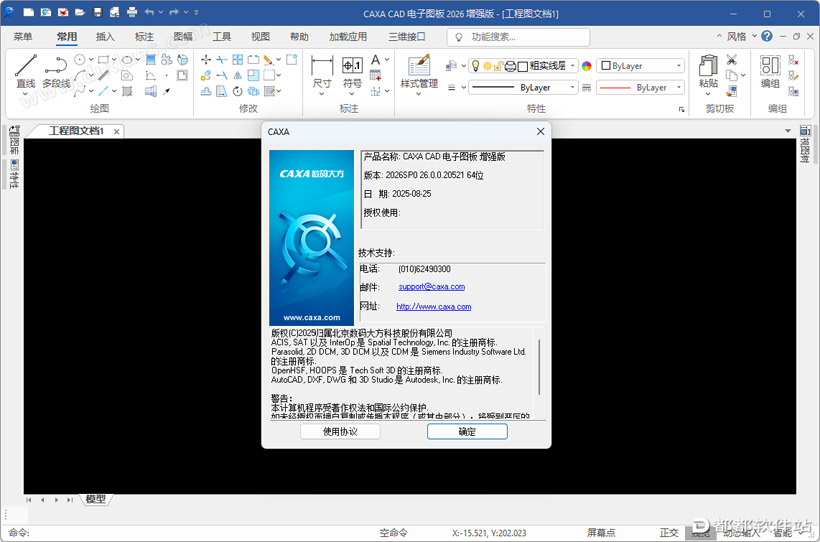This screenshot has width=820, height=542.
Task: Open the 尺寸 dimension tool
Action: point(322,71)
